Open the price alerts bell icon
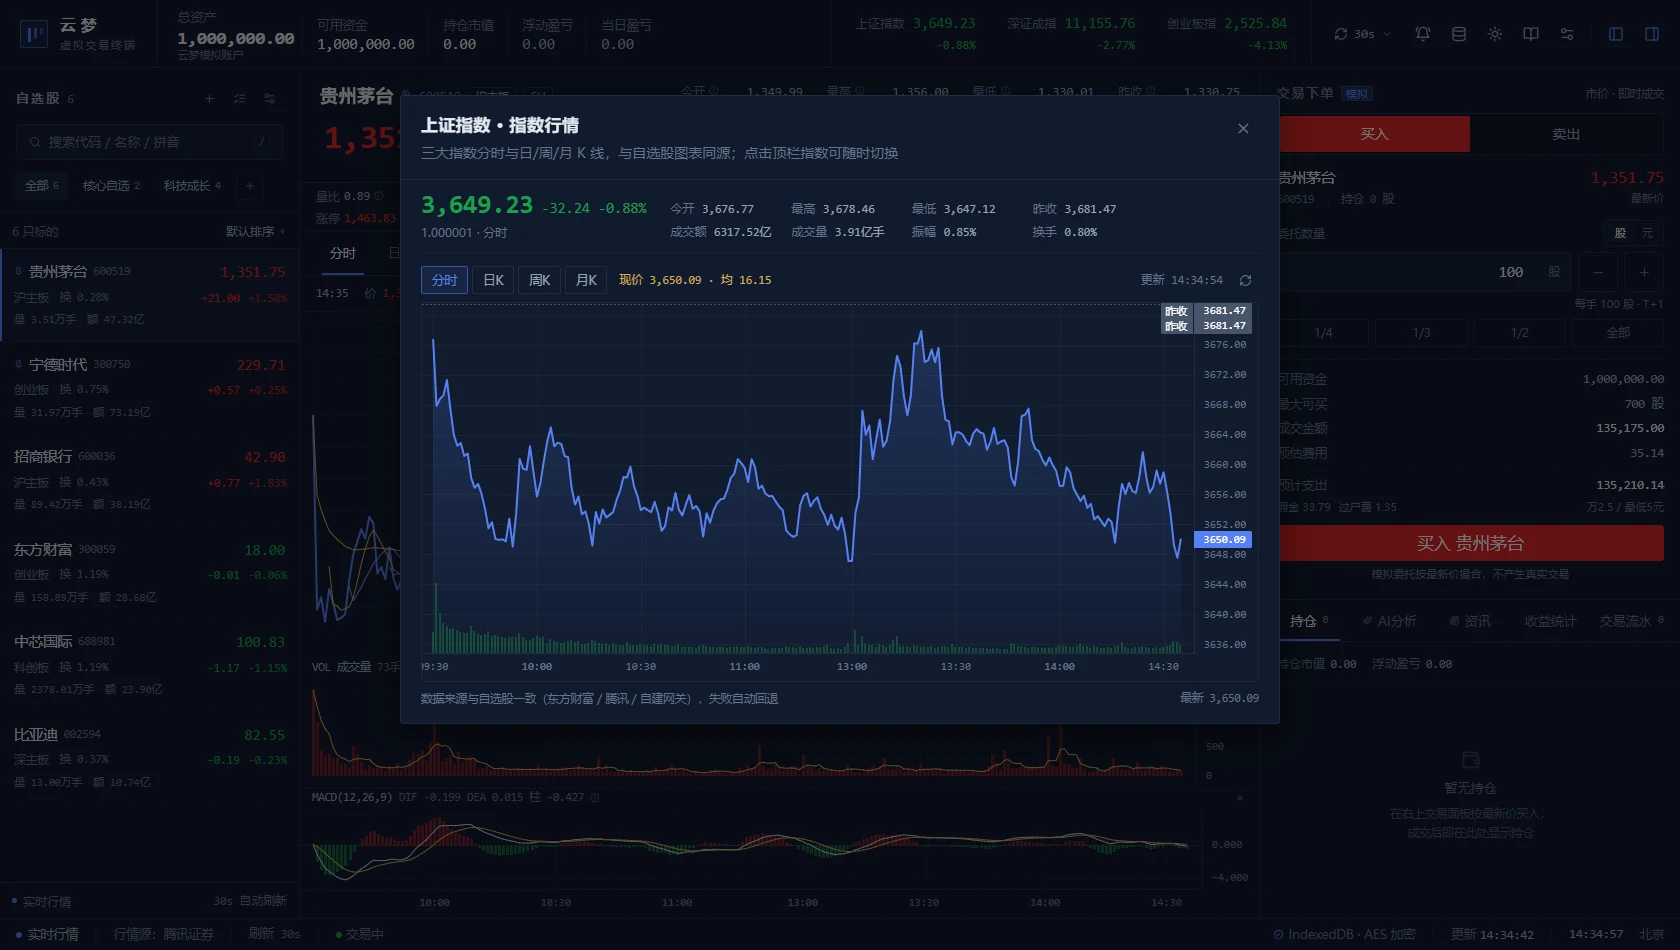This screenshot has height=950, width=1680. click(x=1423, y=34)
